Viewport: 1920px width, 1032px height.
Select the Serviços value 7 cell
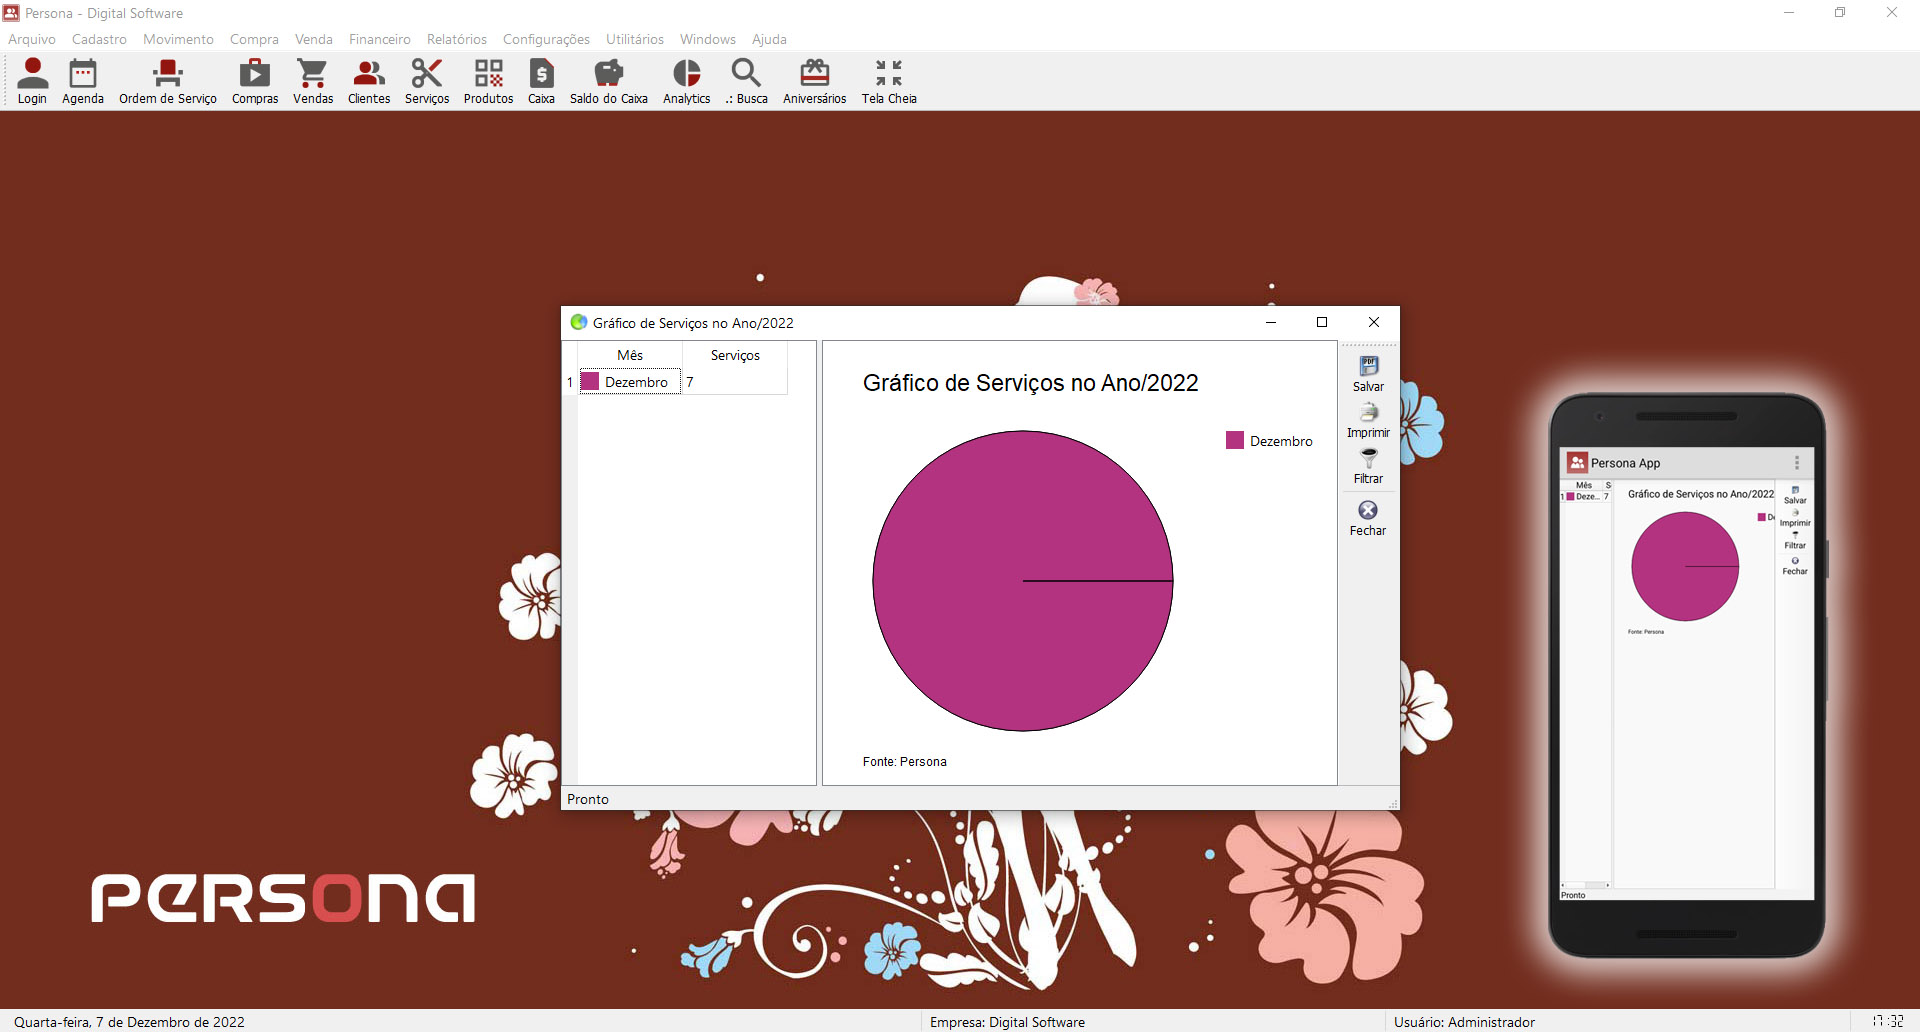[x=735, y=382]
